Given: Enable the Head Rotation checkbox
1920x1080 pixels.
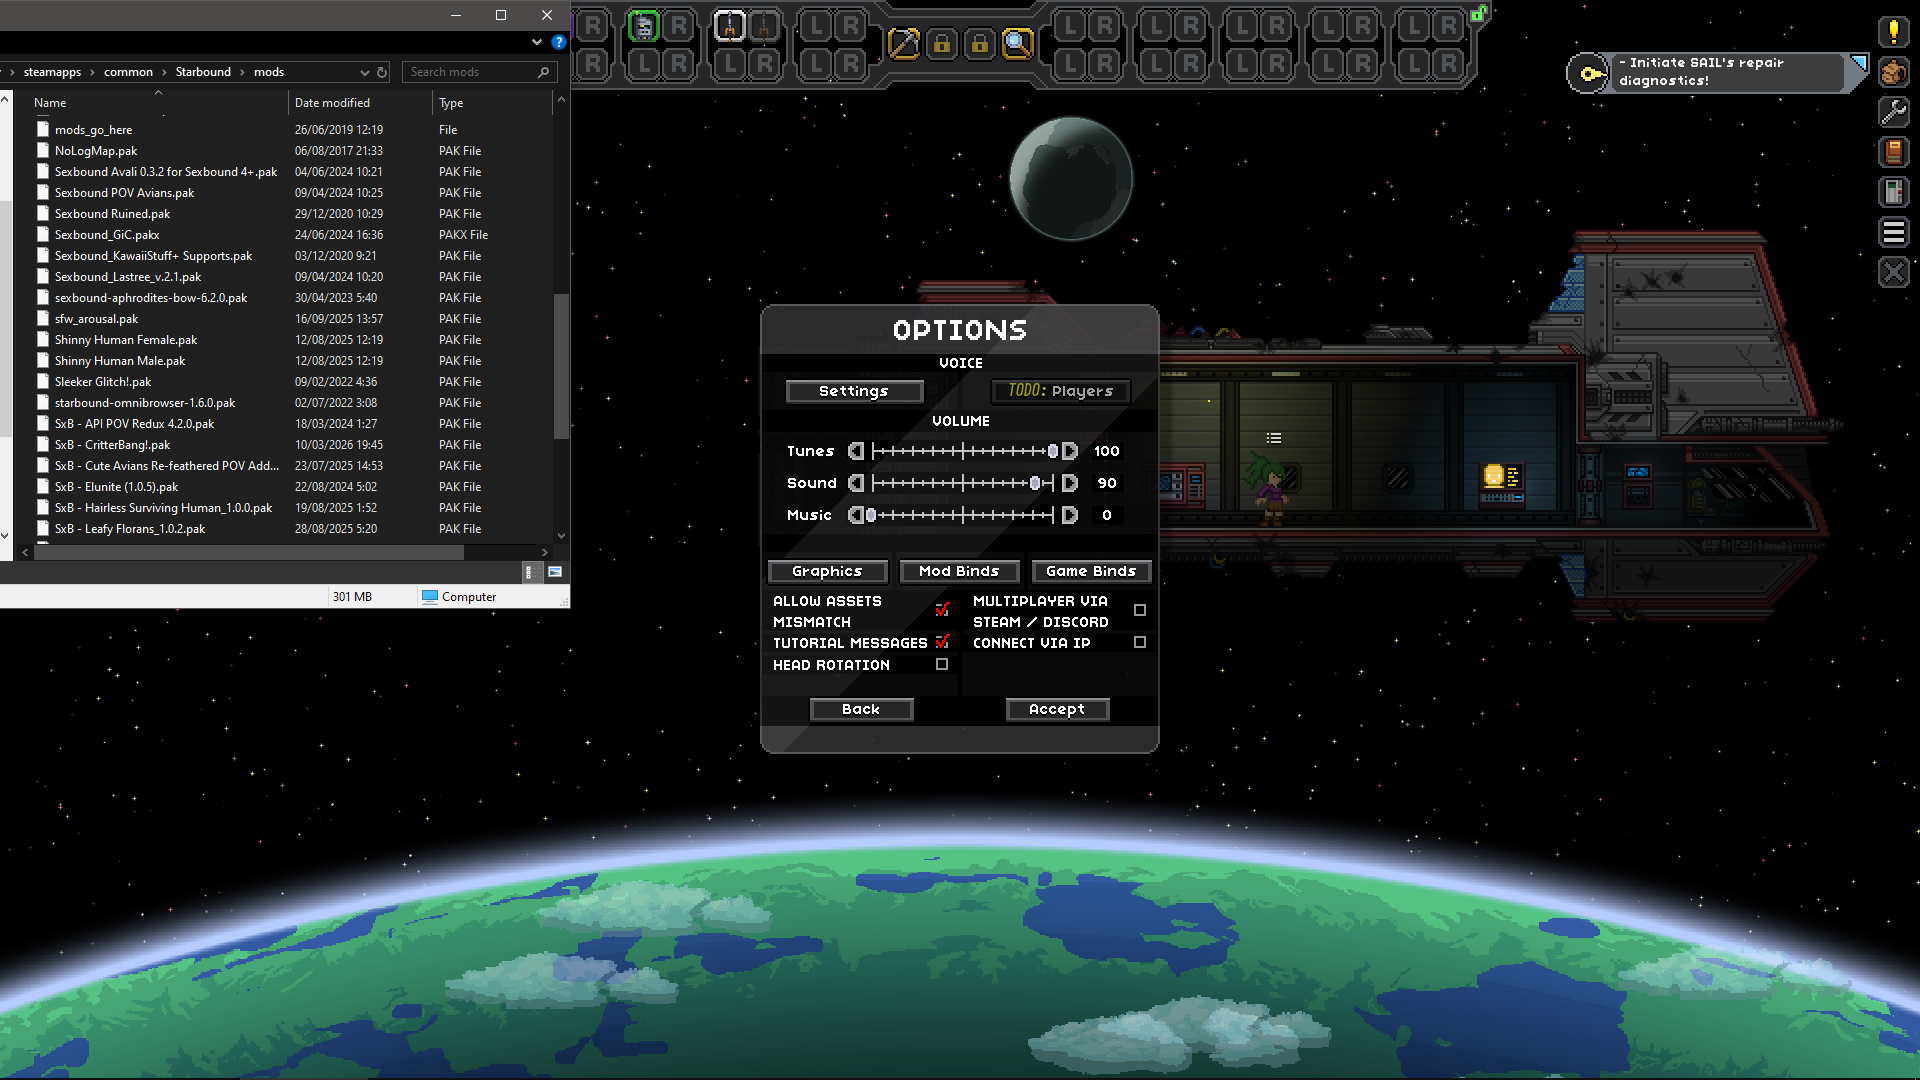Looking at the screenshot, I should coord(942,664).
